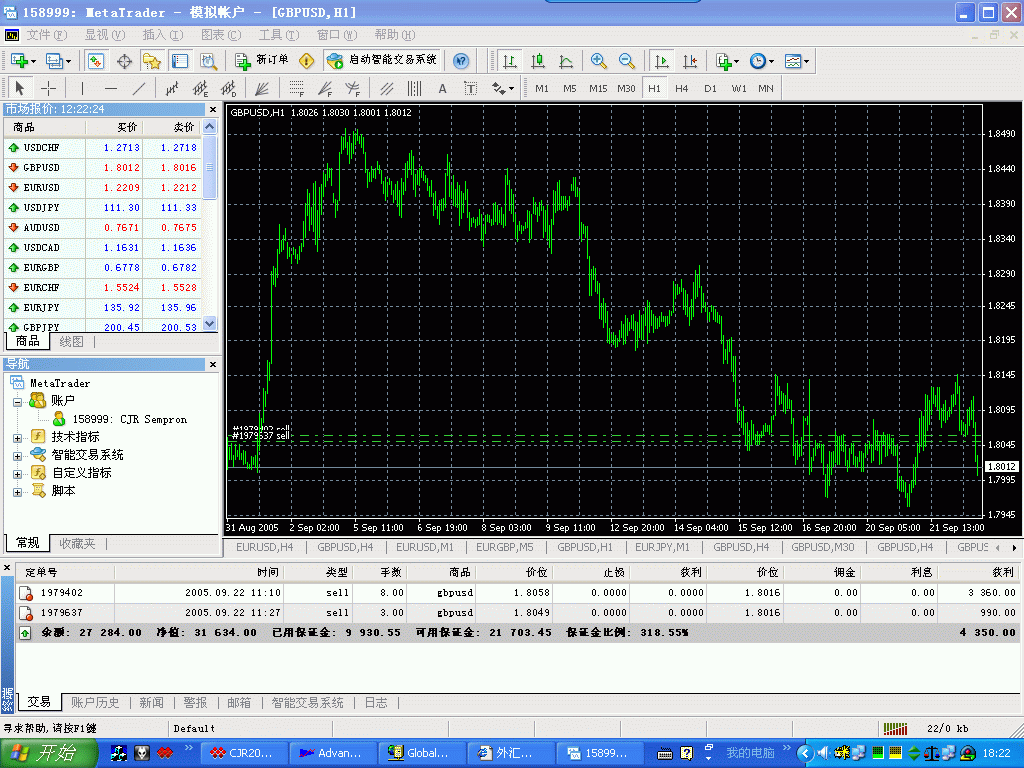Select the crosshair cursor tool
The width and height of the screenshot is (1024, 768).
pos(48,88)
